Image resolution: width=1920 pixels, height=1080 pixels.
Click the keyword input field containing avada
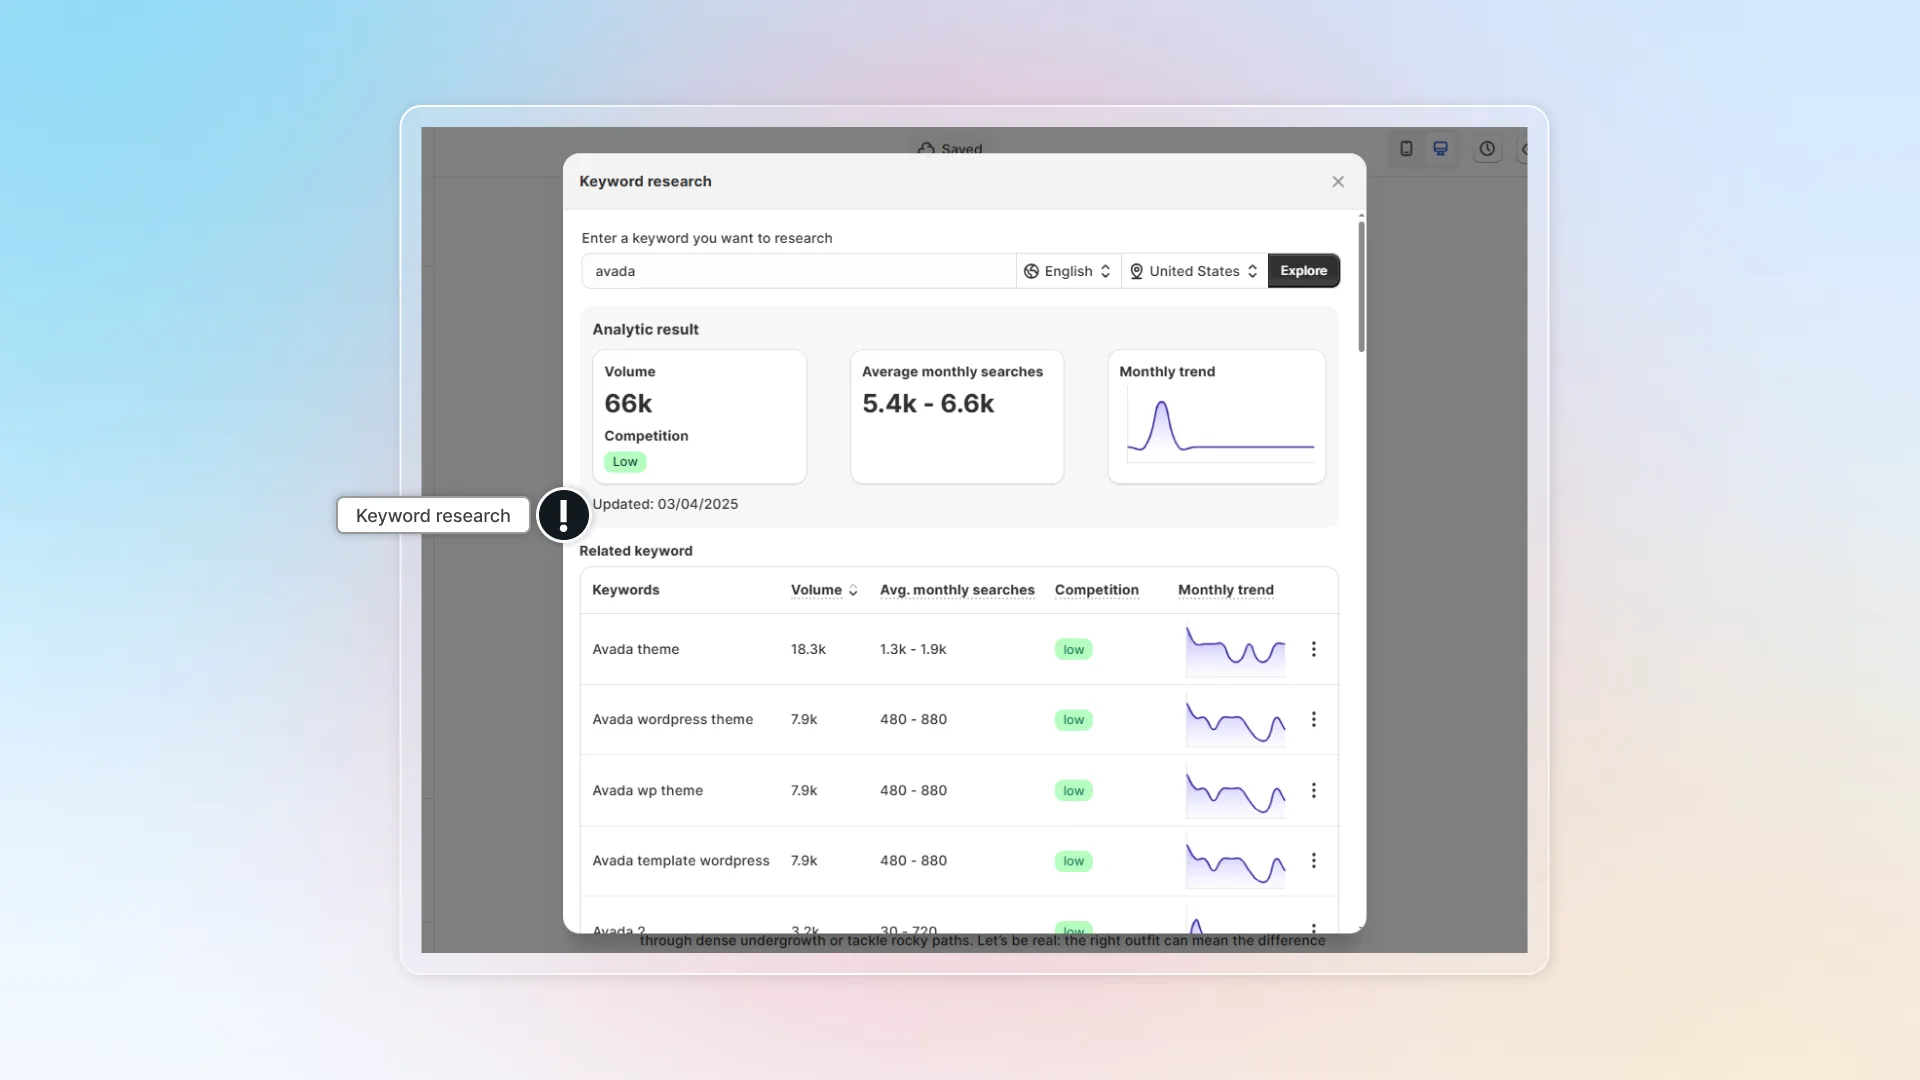(799, 271)
